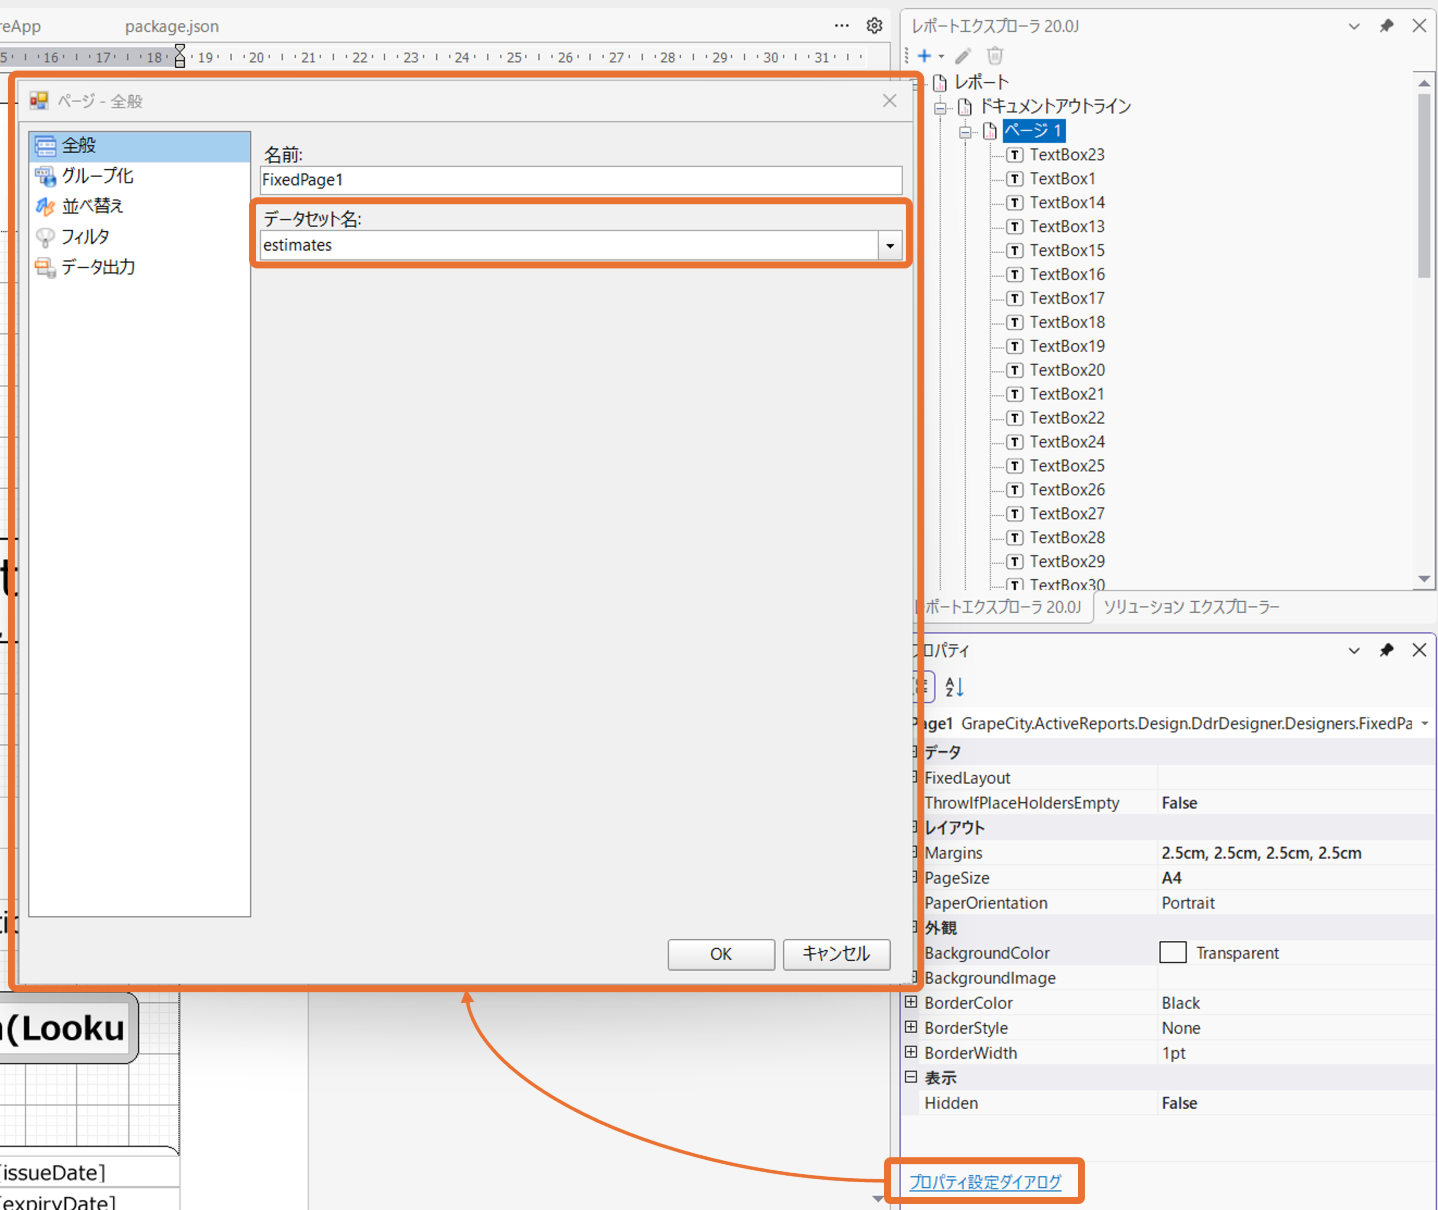Image resolution: width=1438 pixels, height=1210 pixels.
Task: Select TextBox16 in the report tree
Action: point(1067,275)
